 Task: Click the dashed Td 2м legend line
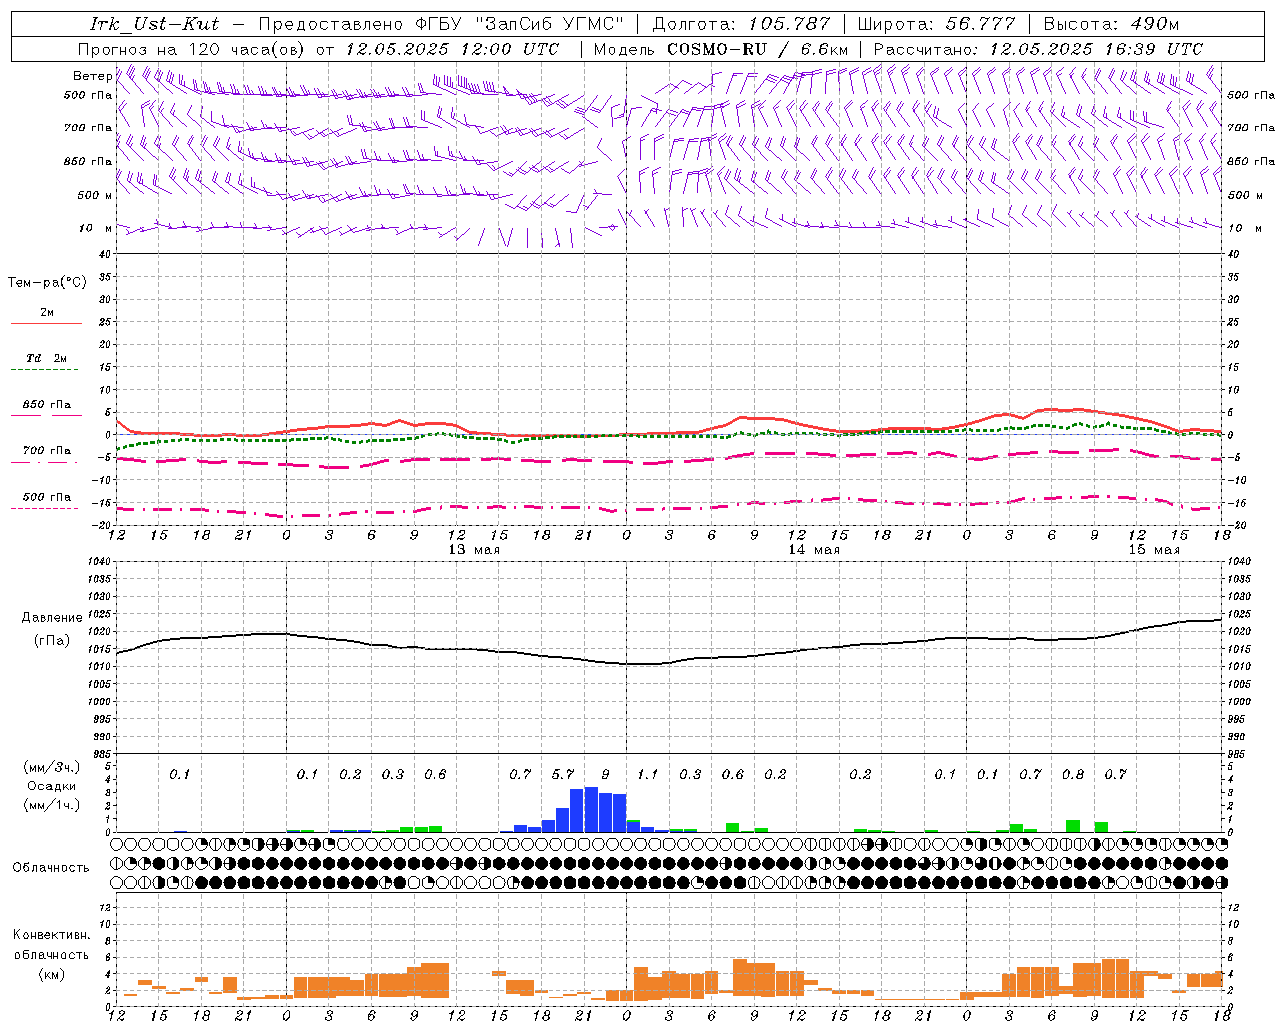46,369
